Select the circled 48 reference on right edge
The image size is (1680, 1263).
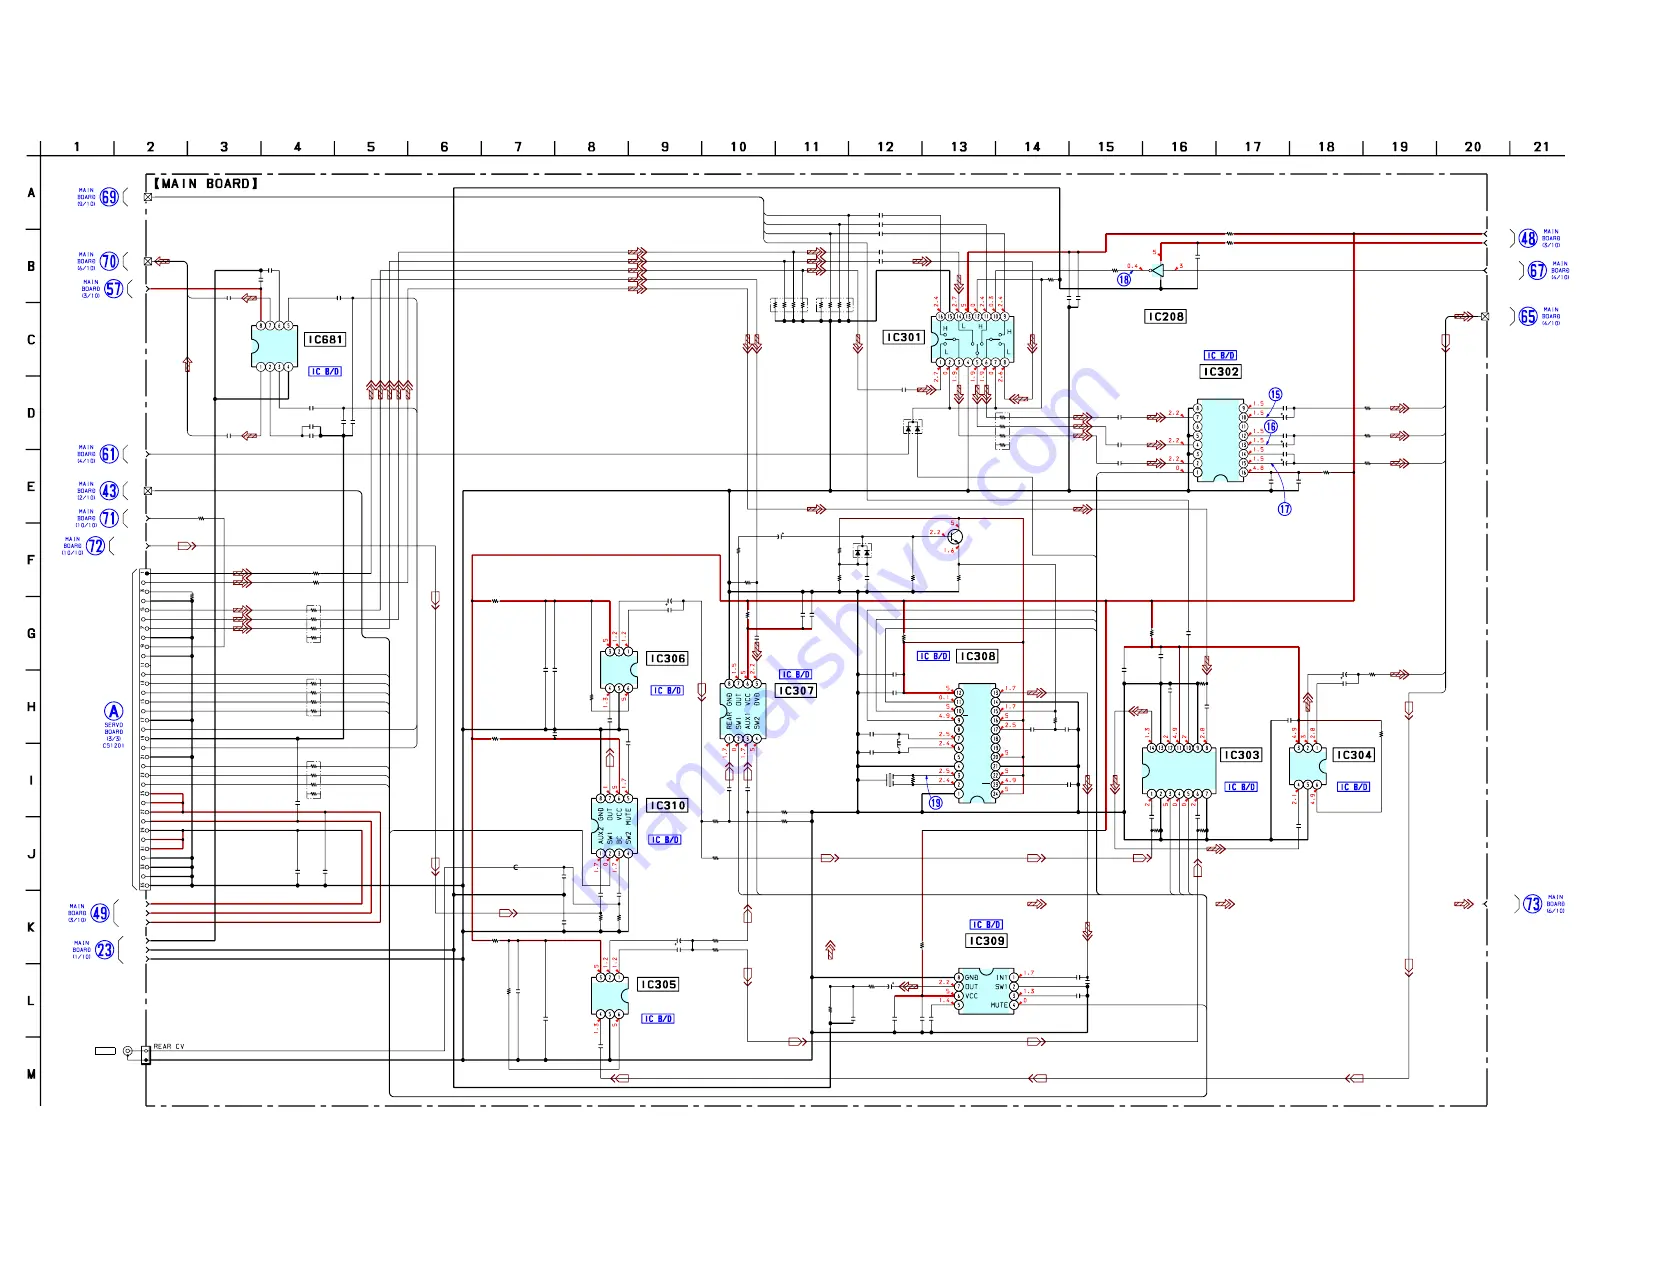tap(1528, 239)
